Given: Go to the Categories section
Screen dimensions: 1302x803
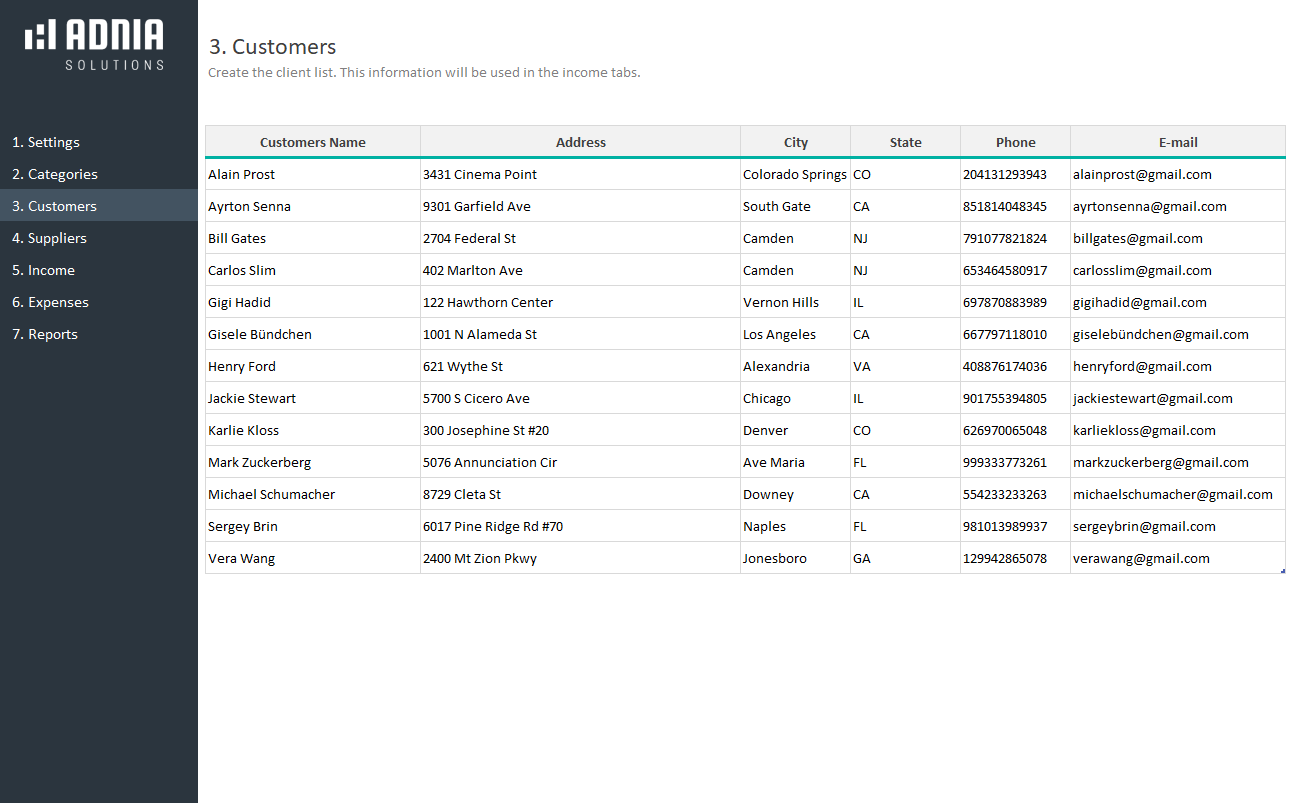Looking at the screenshot, I should pyautogui.click(x=55, y=174).
